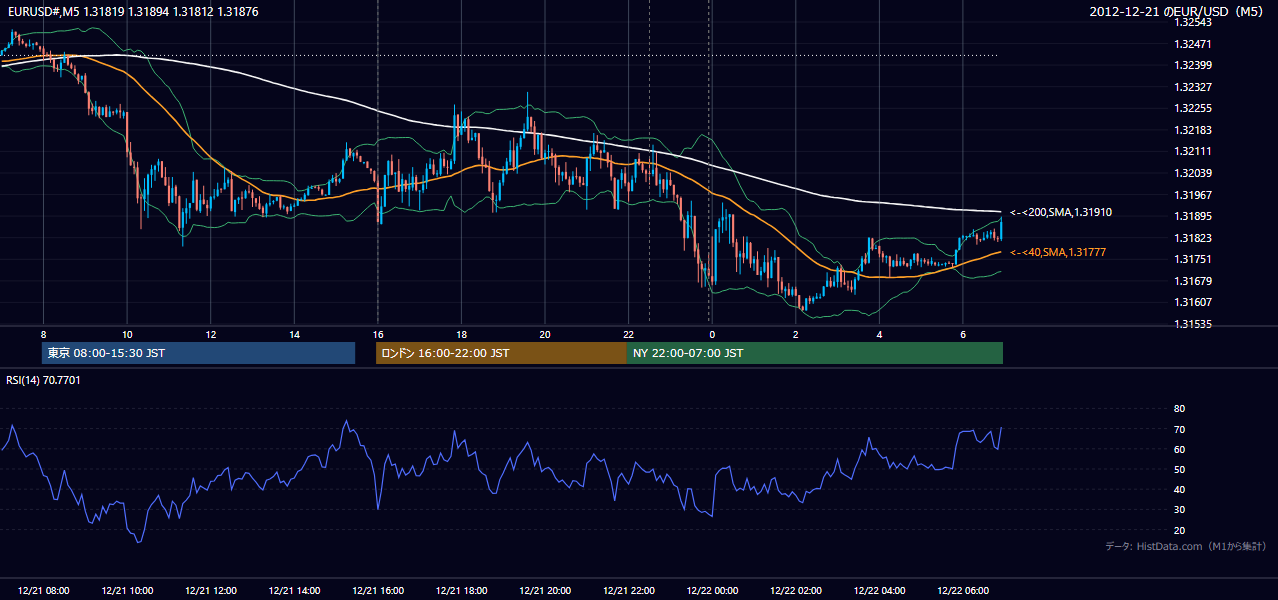Click the 12/22 00:00 time label
1278x600 pixels.
click(712, 591)
